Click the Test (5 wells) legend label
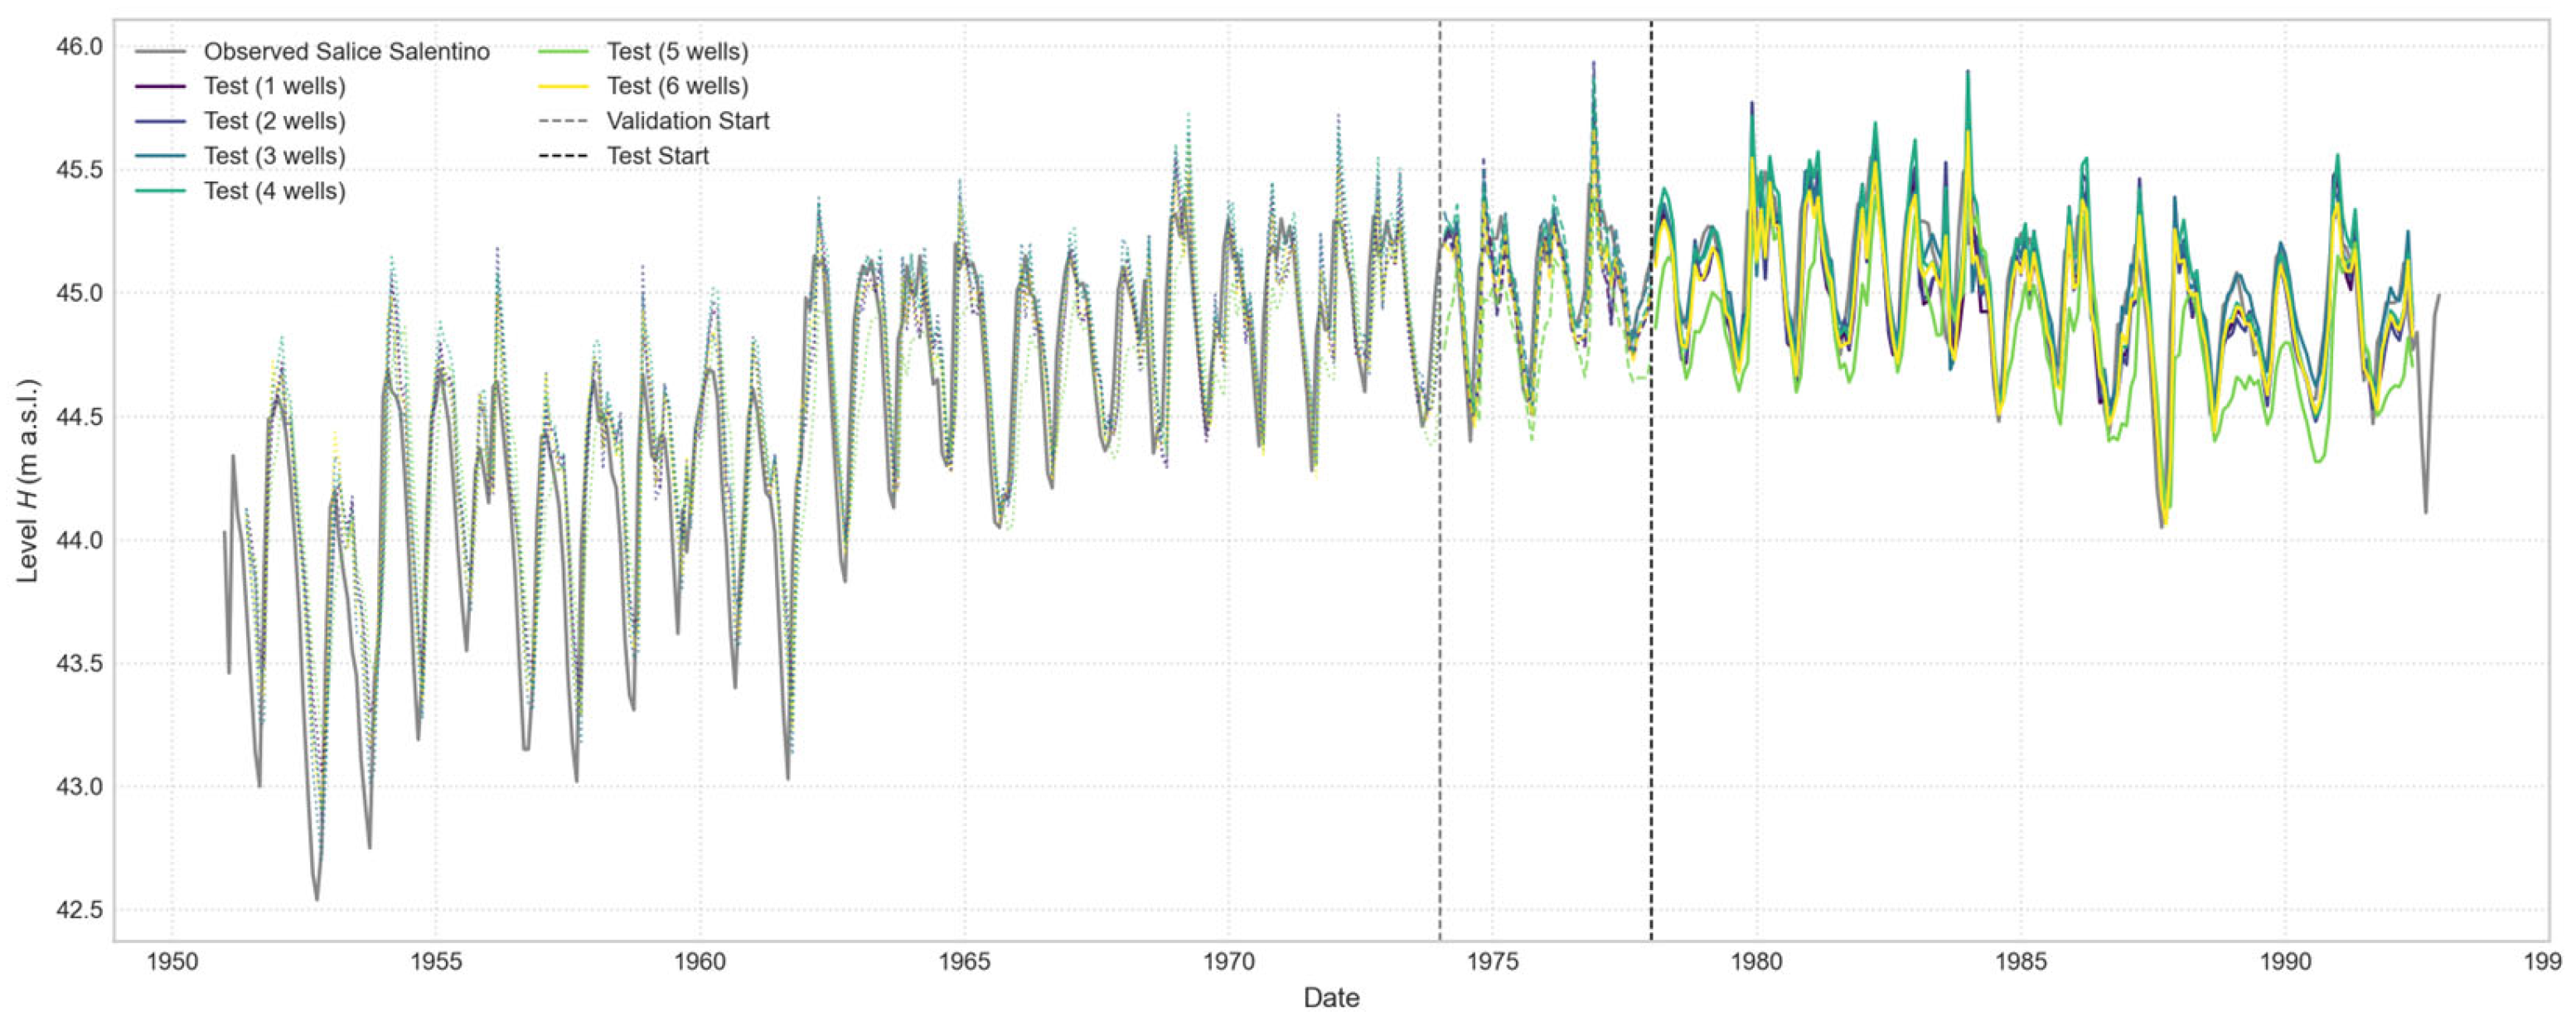The height and width of the screenshot is (1021, 2576). point(677,52)
